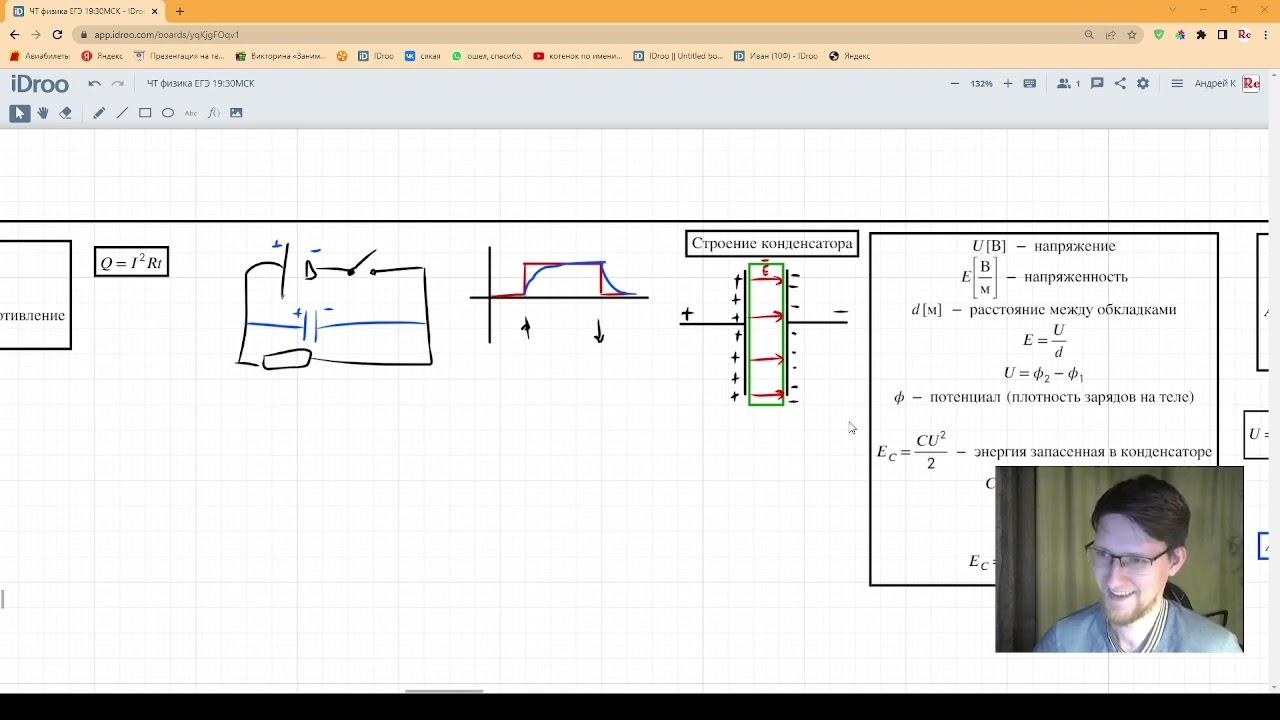Open the keyboard shortcuts icon

click(1030, 84)
